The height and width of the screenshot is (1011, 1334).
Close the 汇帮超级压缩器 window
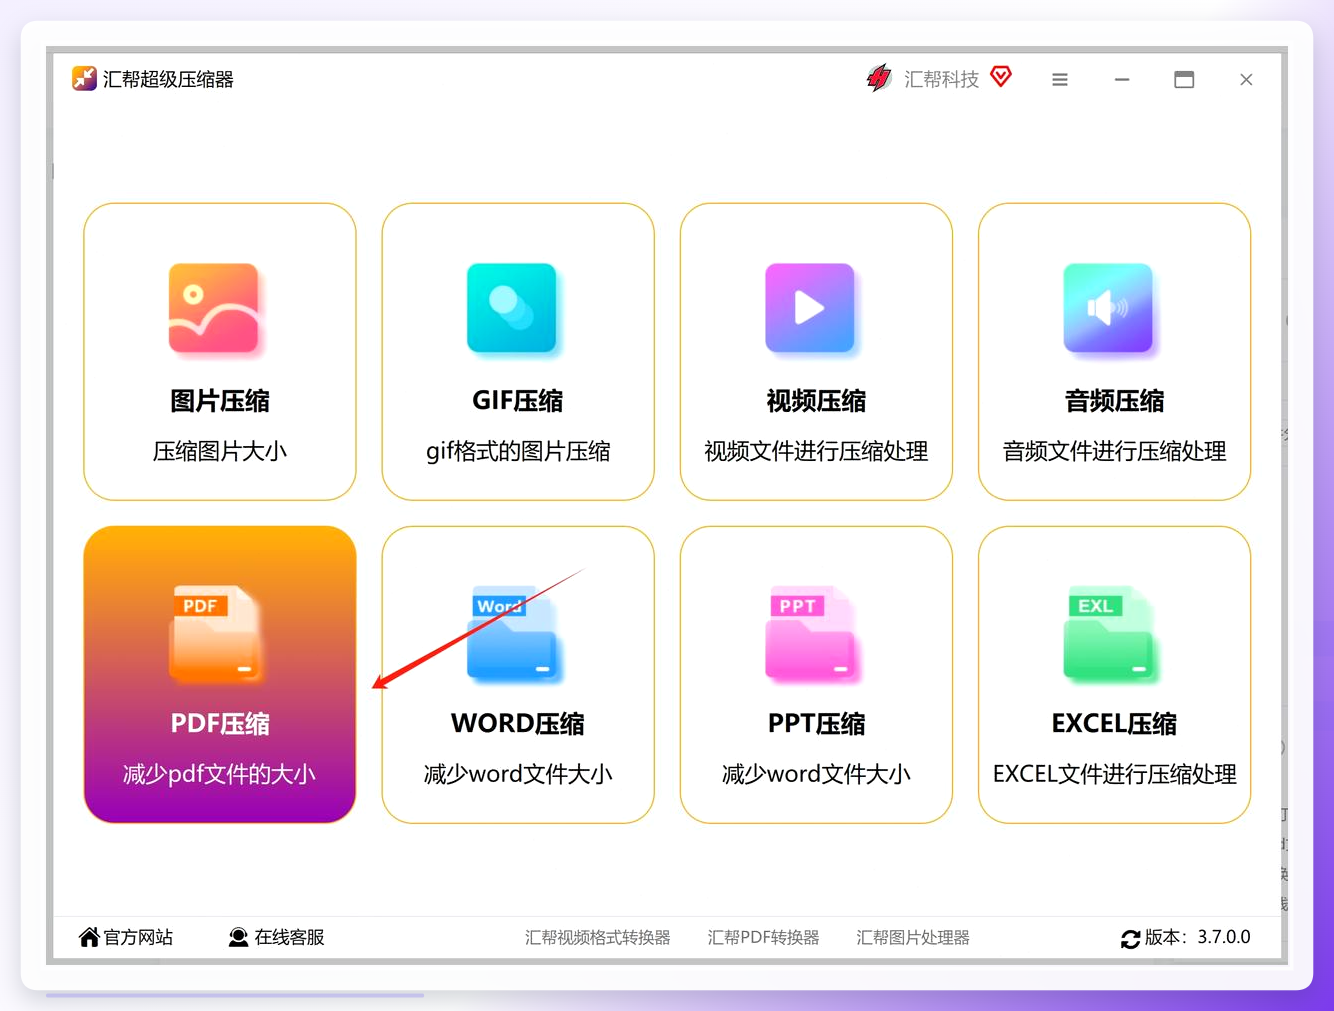click(x=1246, y=80)
